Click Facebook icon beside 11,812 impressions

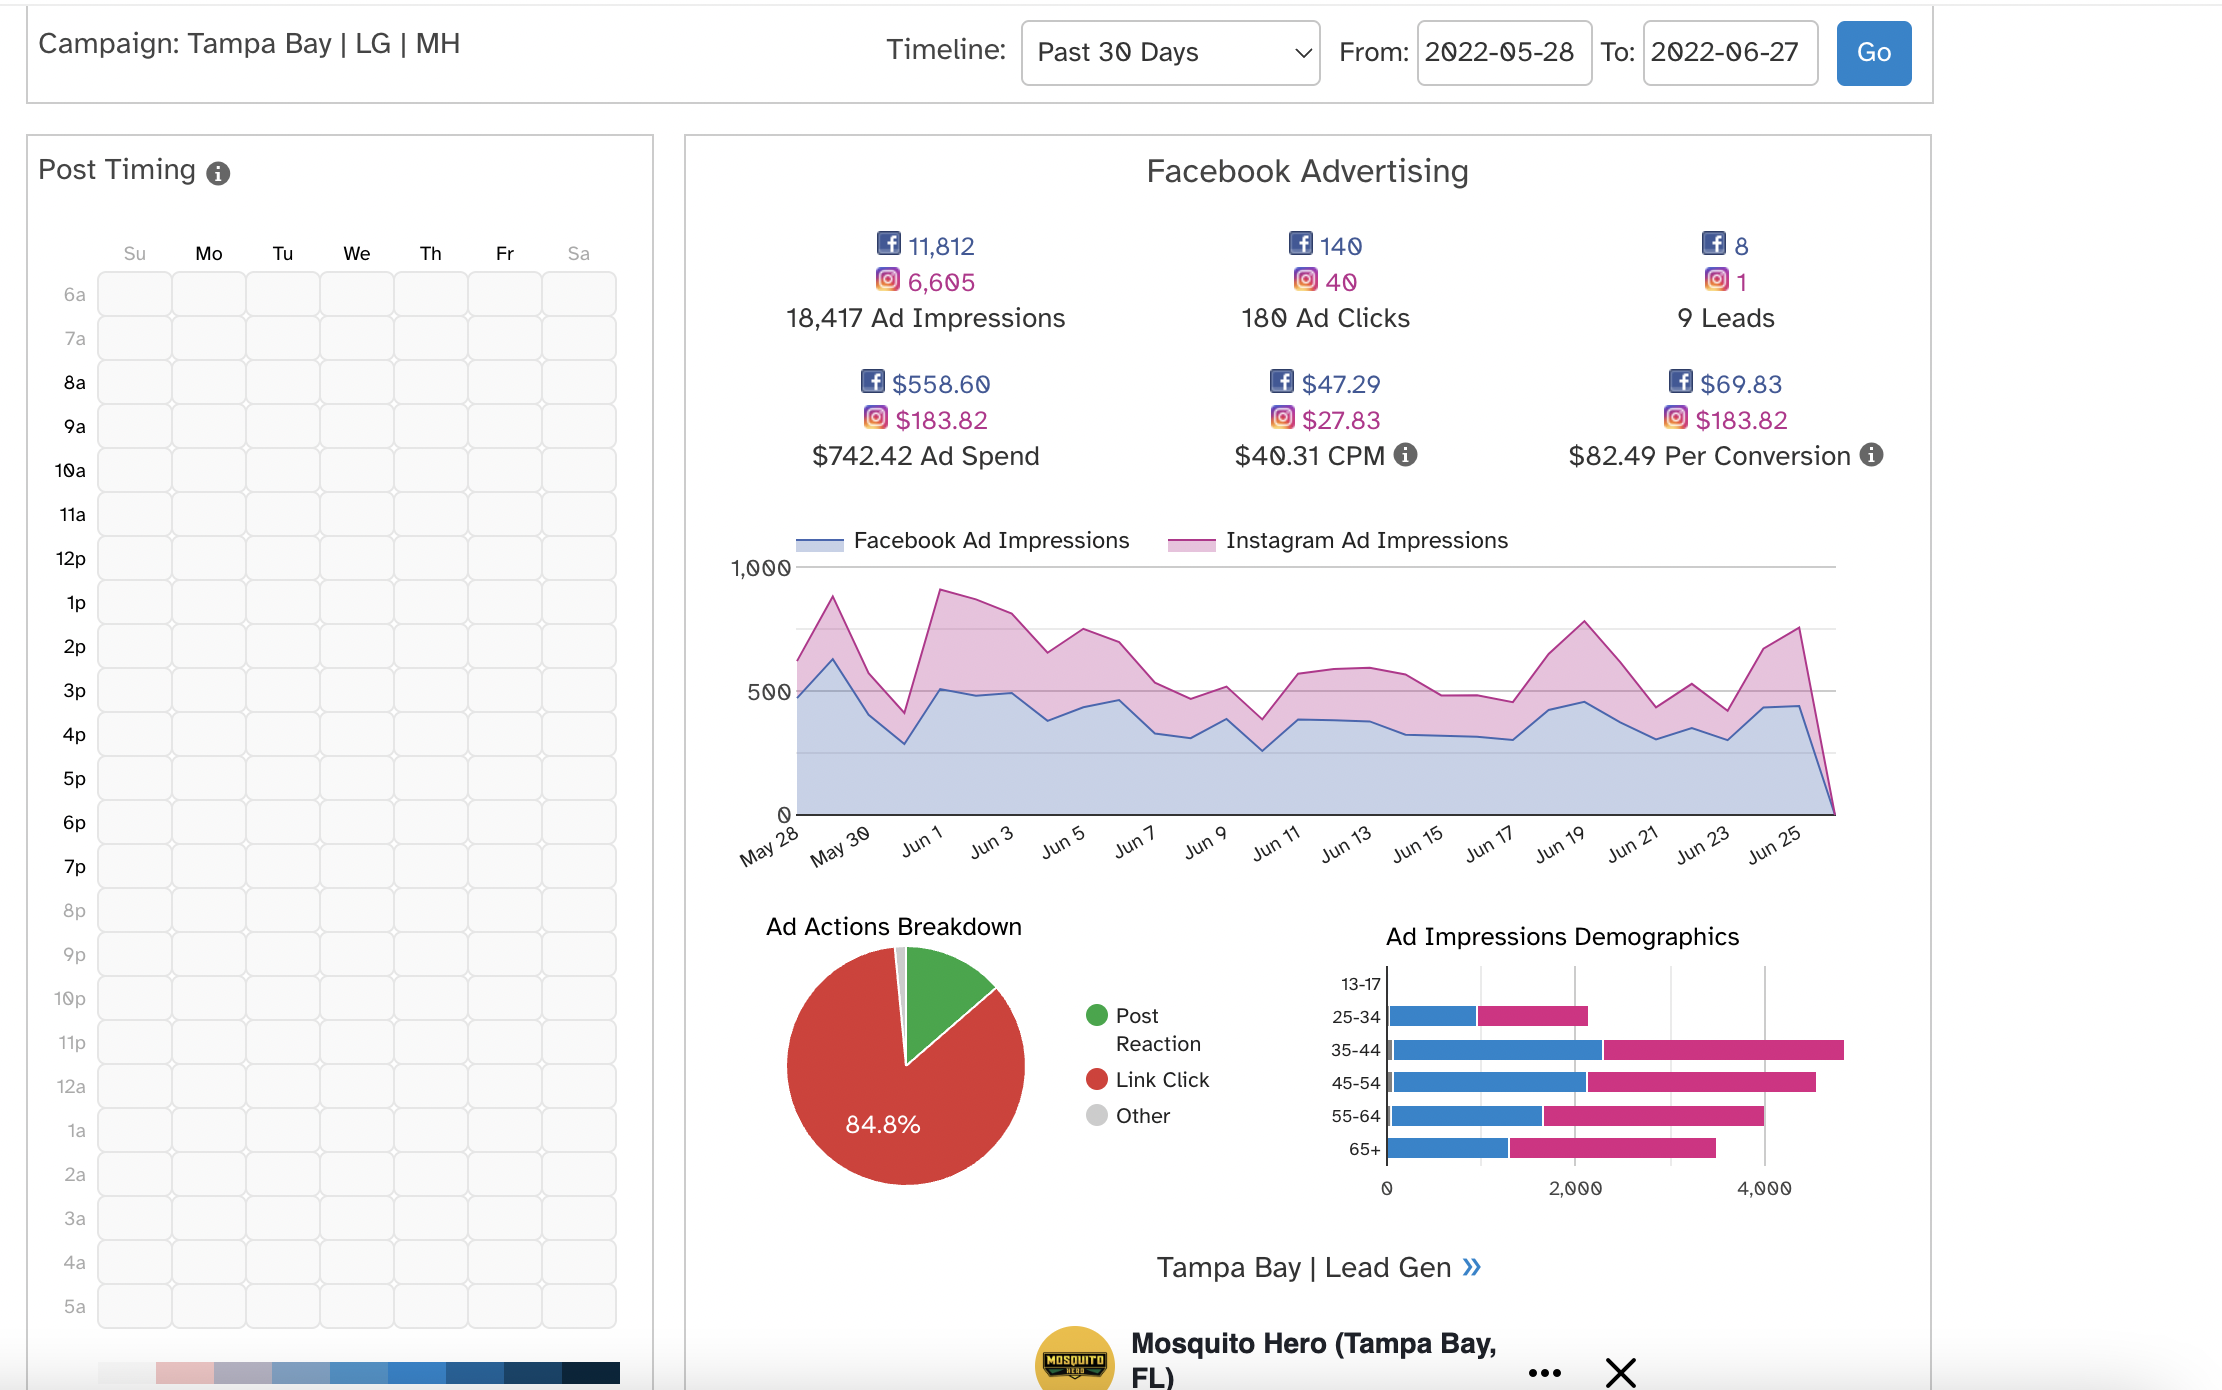888,243
